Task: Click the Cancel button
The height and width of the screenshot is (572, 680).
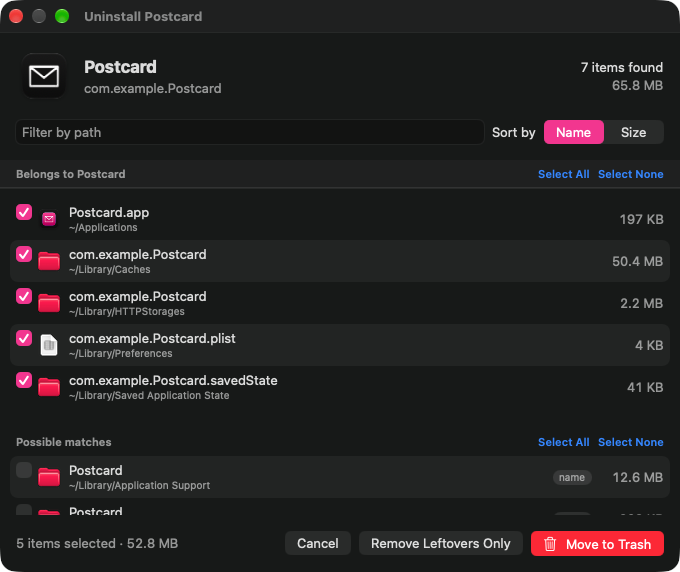Action: click(317, 543)
